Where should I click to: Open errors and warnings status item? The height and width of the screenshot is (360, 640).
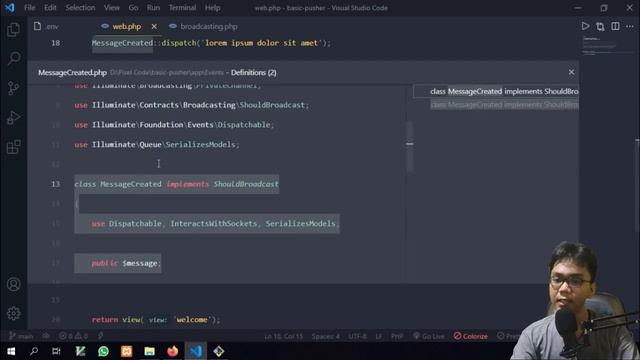pos(73,336)
